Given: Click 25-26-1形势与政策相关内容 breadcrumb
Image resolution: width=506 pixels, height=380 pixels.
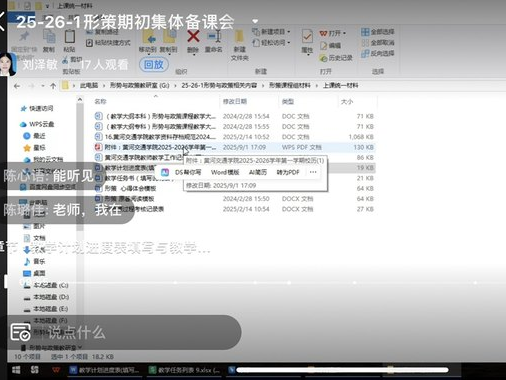Looking at the screenshot, I should [219, 86].
